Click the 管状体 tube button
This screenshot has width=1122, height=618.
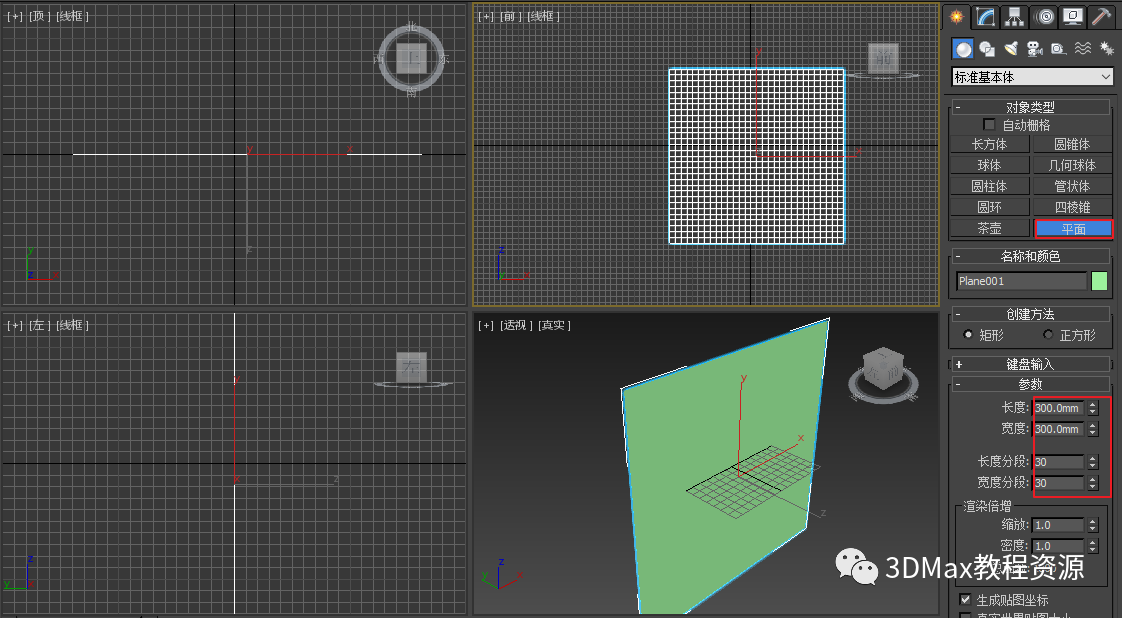[x=1072, y=186]
